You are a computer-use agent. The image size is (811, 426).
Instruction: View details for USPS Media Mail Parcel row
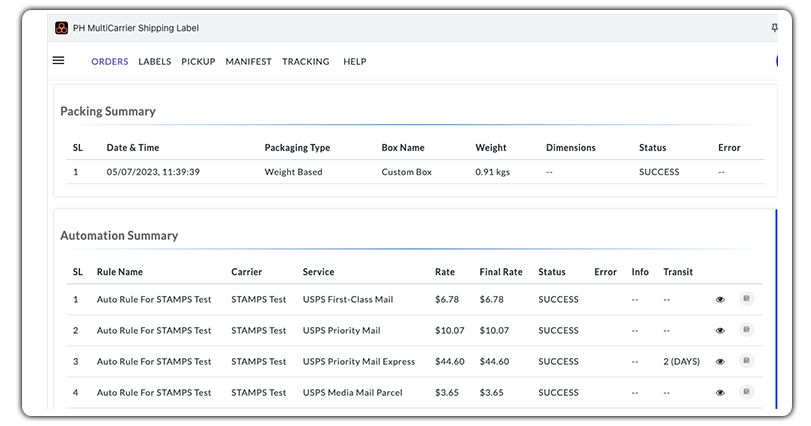click(720, 393)
